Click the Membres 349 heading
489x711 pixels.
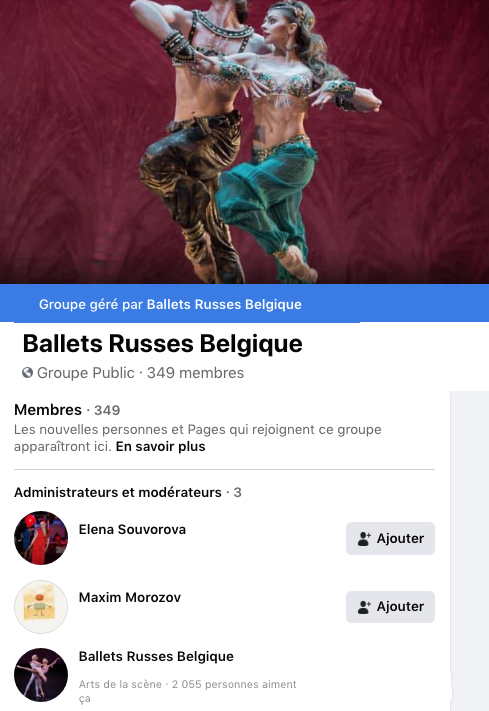[67, 410]
